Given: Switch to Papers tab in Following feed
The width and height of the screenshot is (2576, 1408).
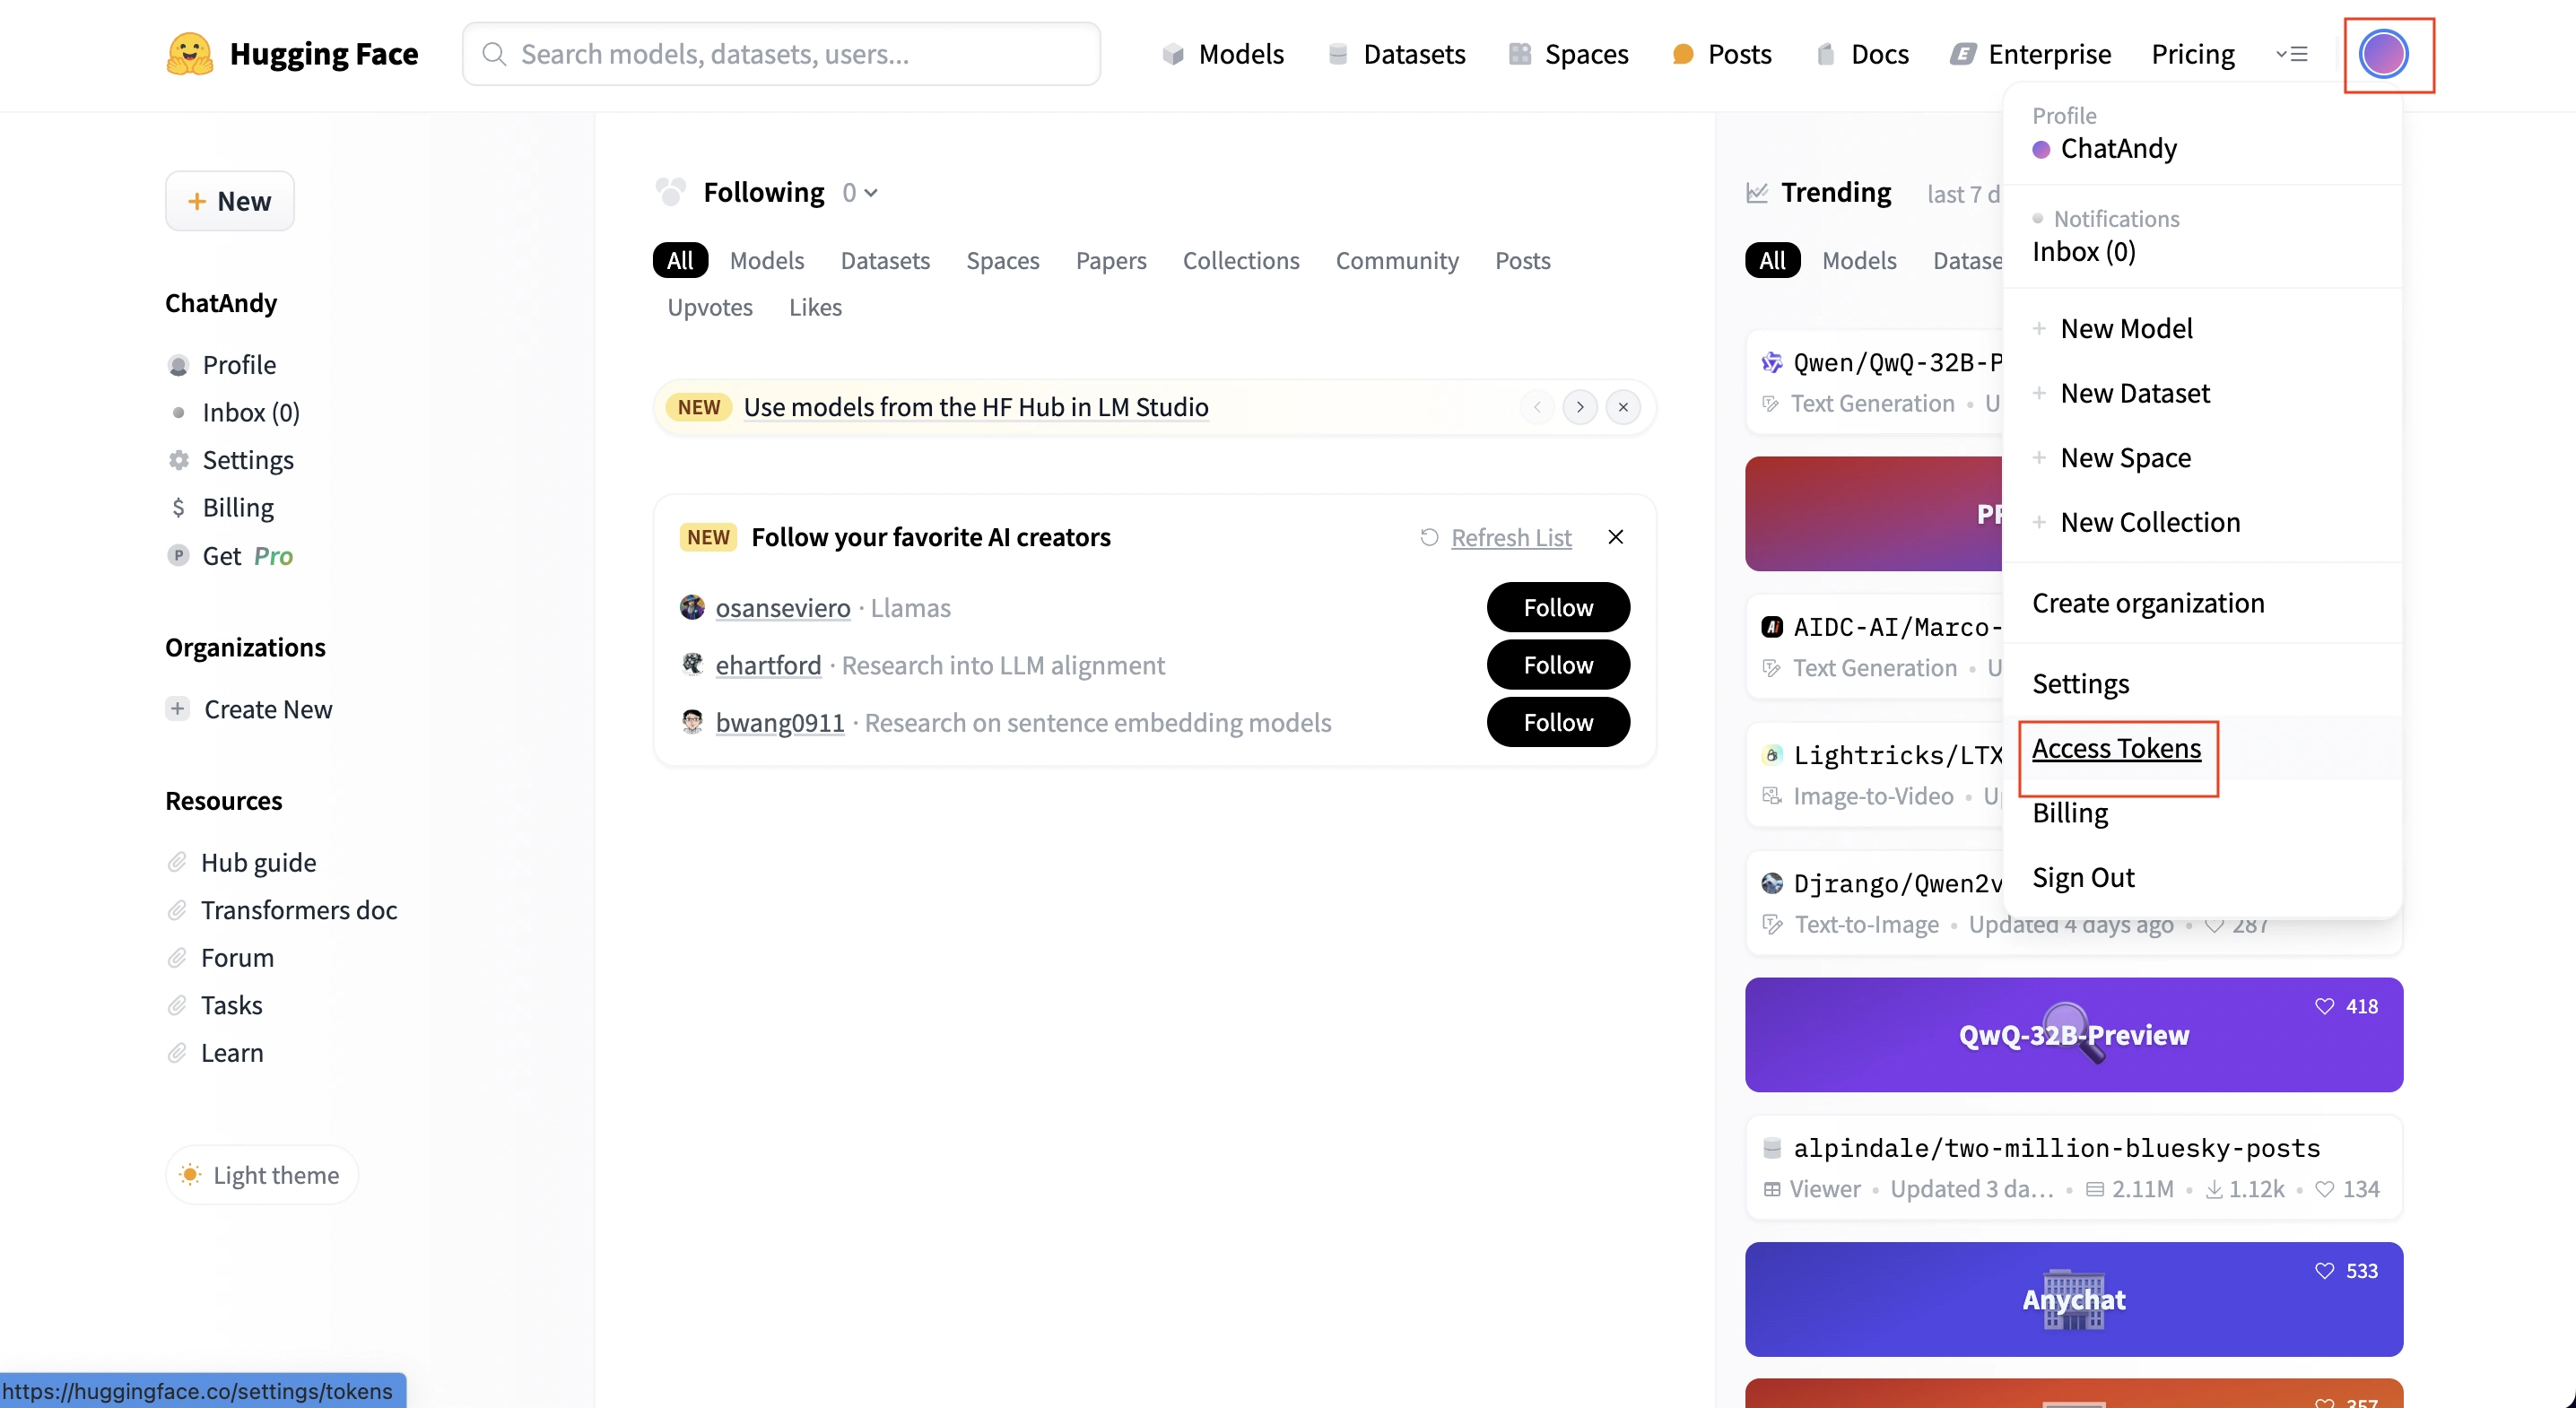Looking at the screenshot, I should 1111,261.
